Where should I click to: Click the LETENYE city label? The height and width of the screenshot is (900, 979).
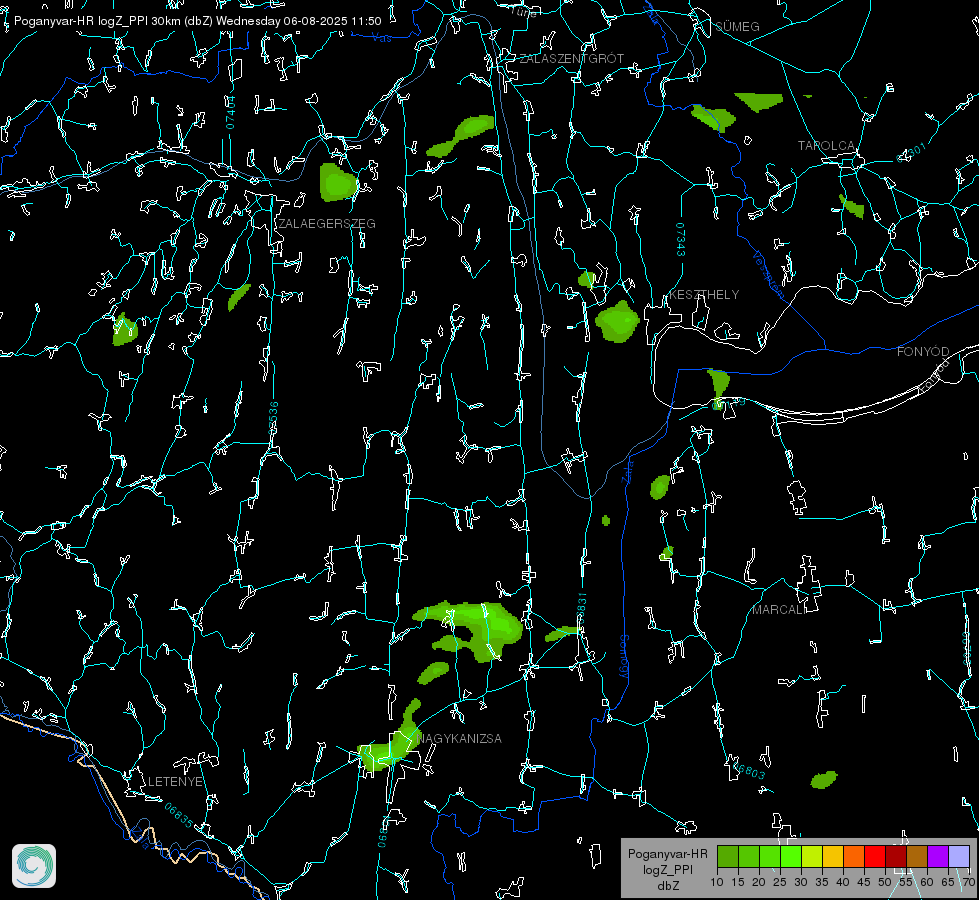pos(175,782)
